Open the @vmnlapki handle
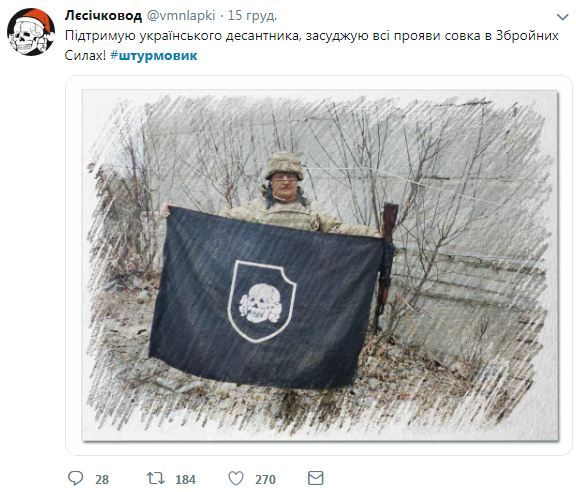This screenshot has height=492, width=576. [181, 16]
